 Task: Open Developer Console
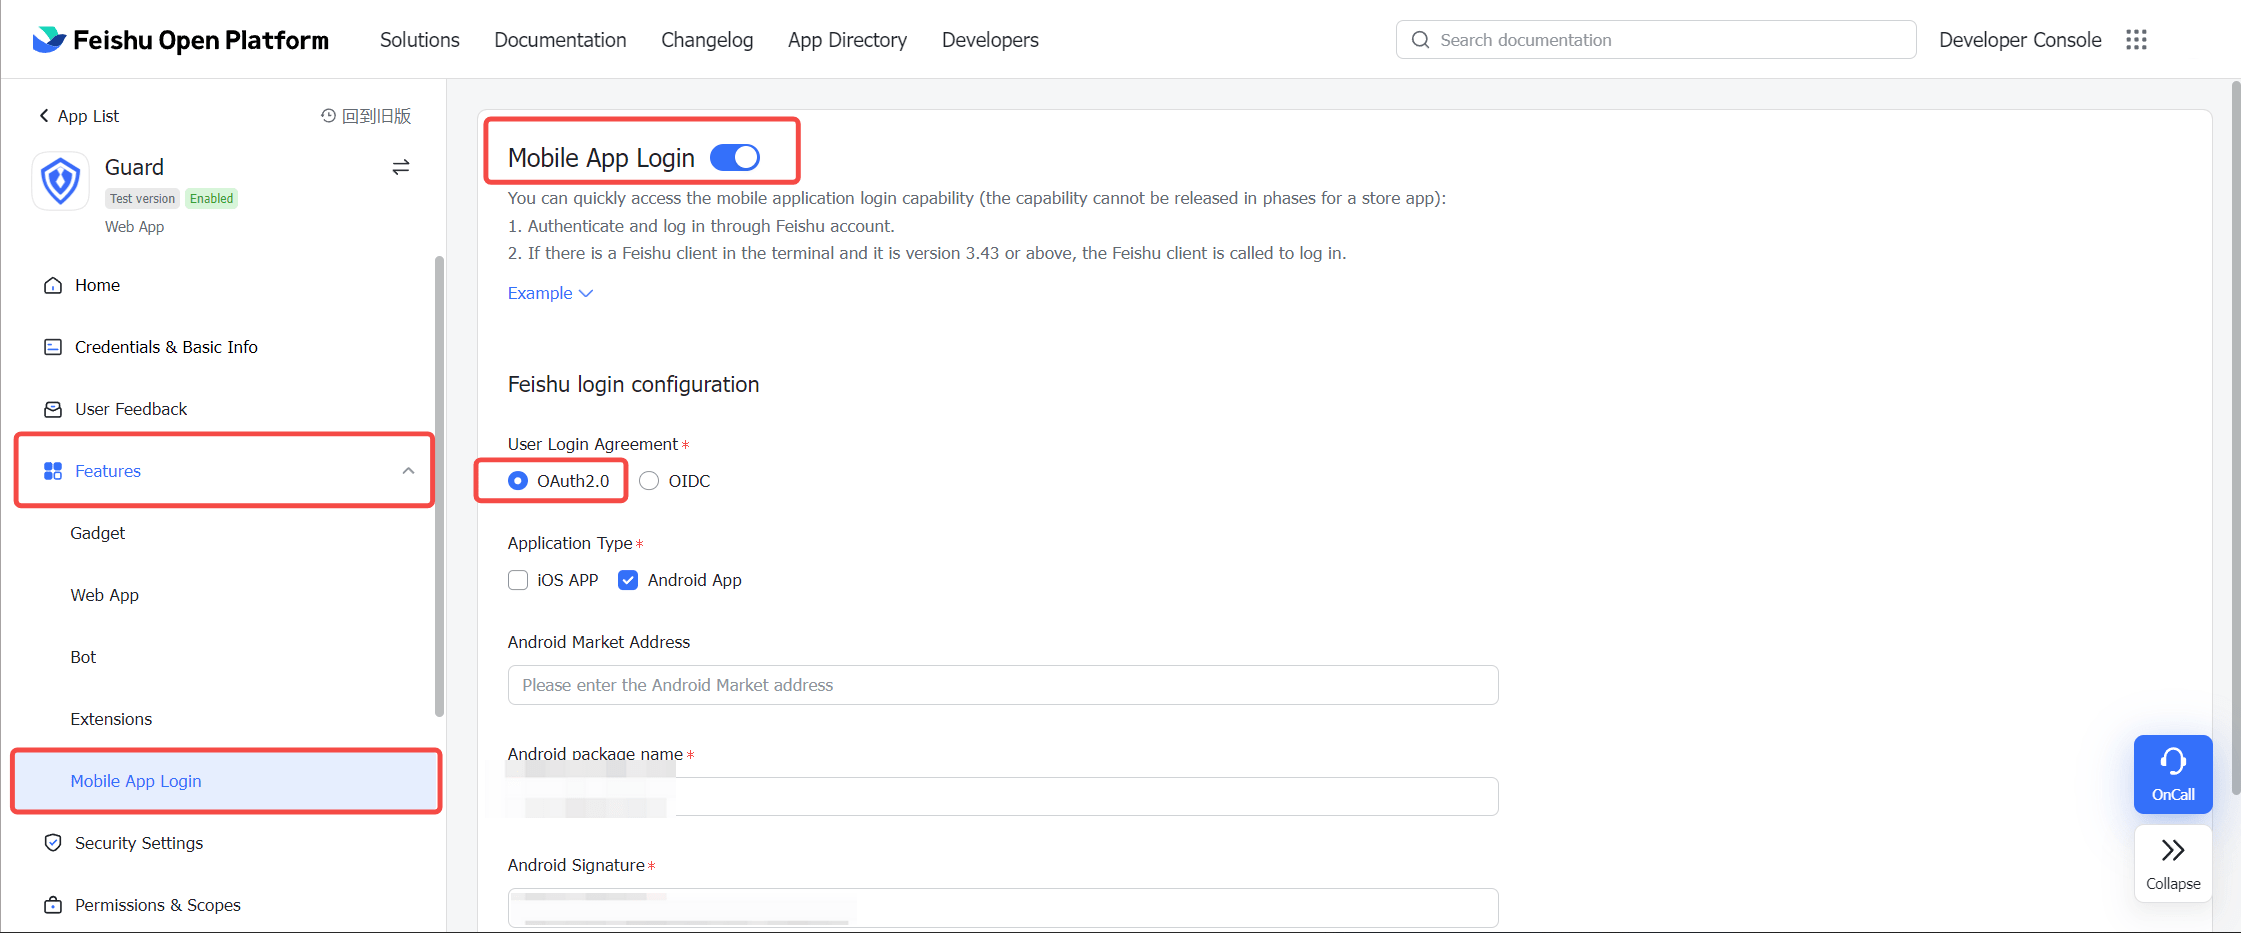coord(2019,40)
